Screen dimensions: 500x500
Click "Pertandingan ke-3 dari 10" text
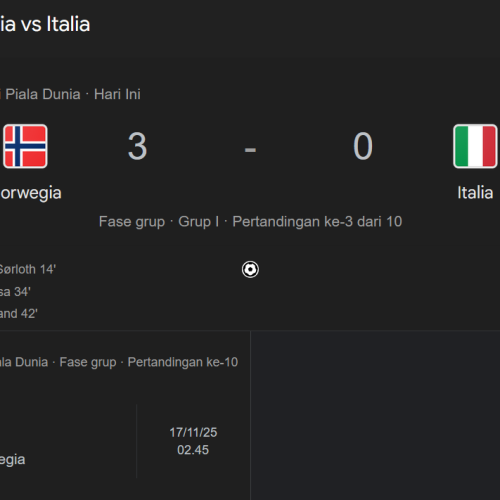317,222
